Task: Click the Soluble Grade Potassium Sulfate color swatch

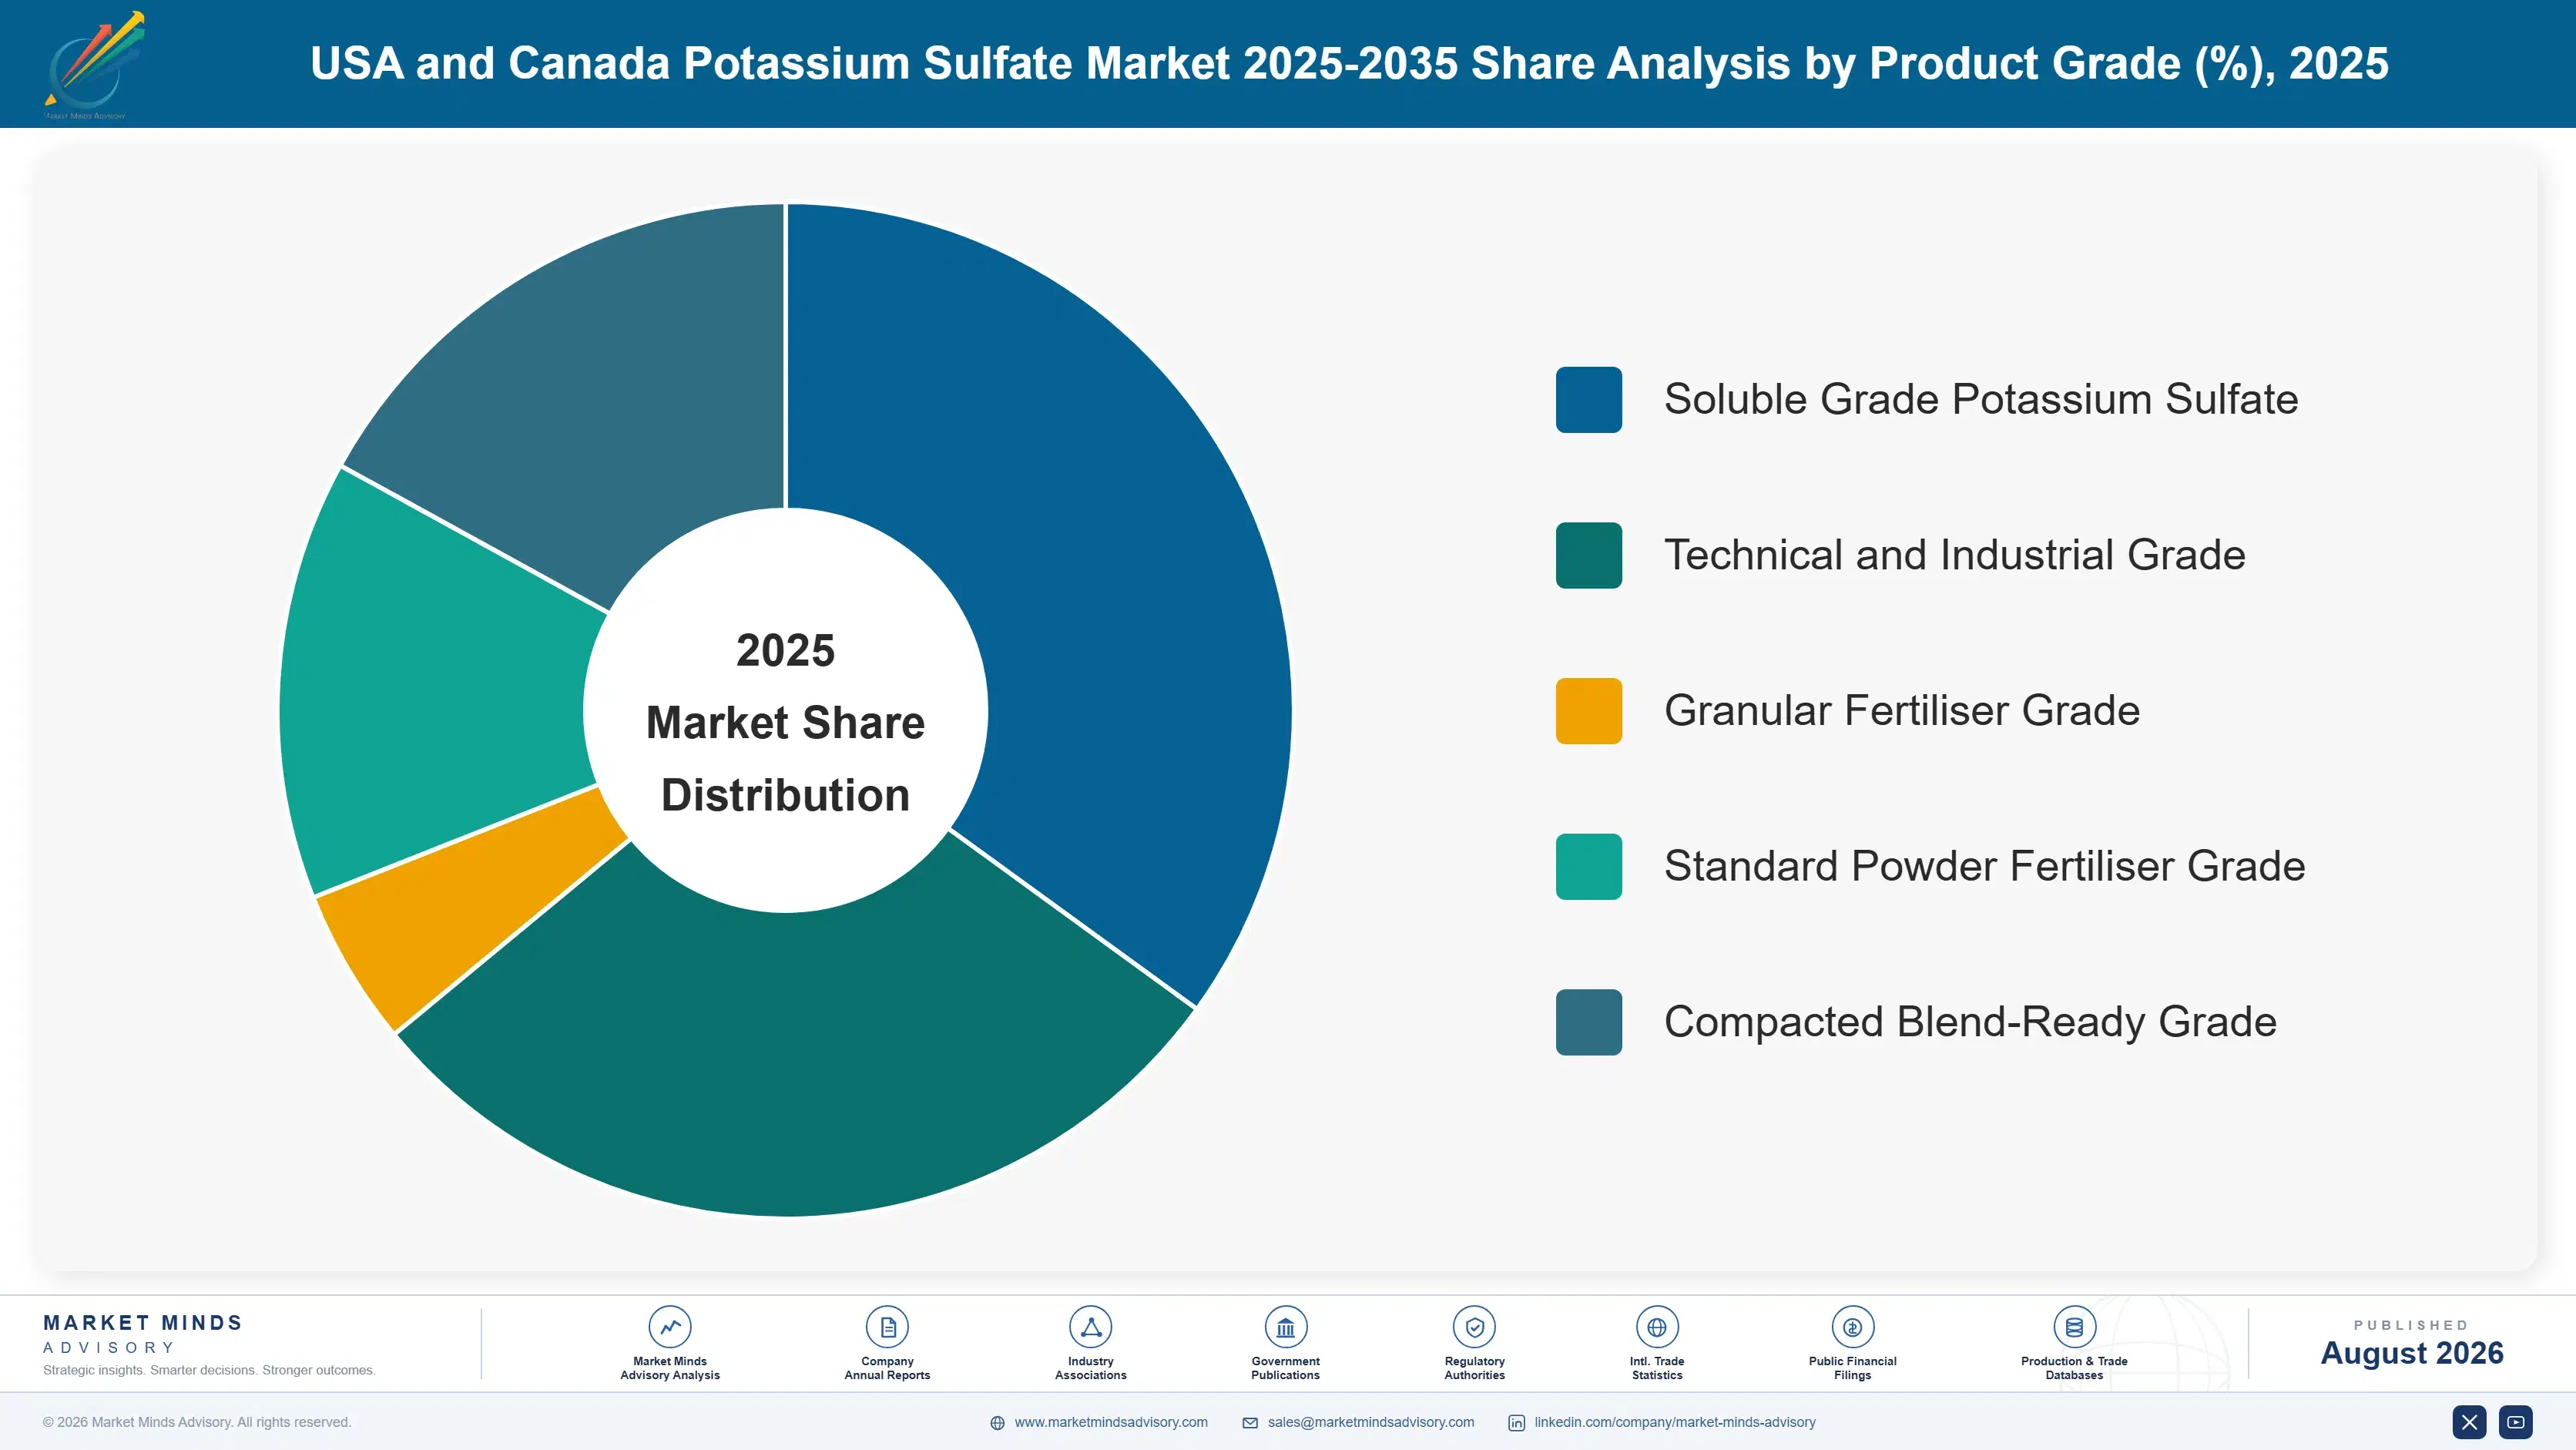Action: point(1589,400)
